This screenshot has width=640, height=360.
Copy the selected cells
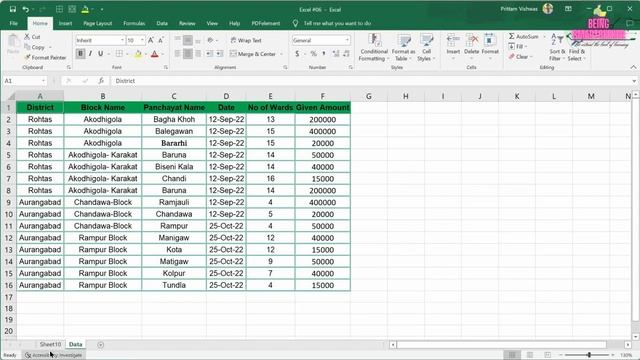34,47
